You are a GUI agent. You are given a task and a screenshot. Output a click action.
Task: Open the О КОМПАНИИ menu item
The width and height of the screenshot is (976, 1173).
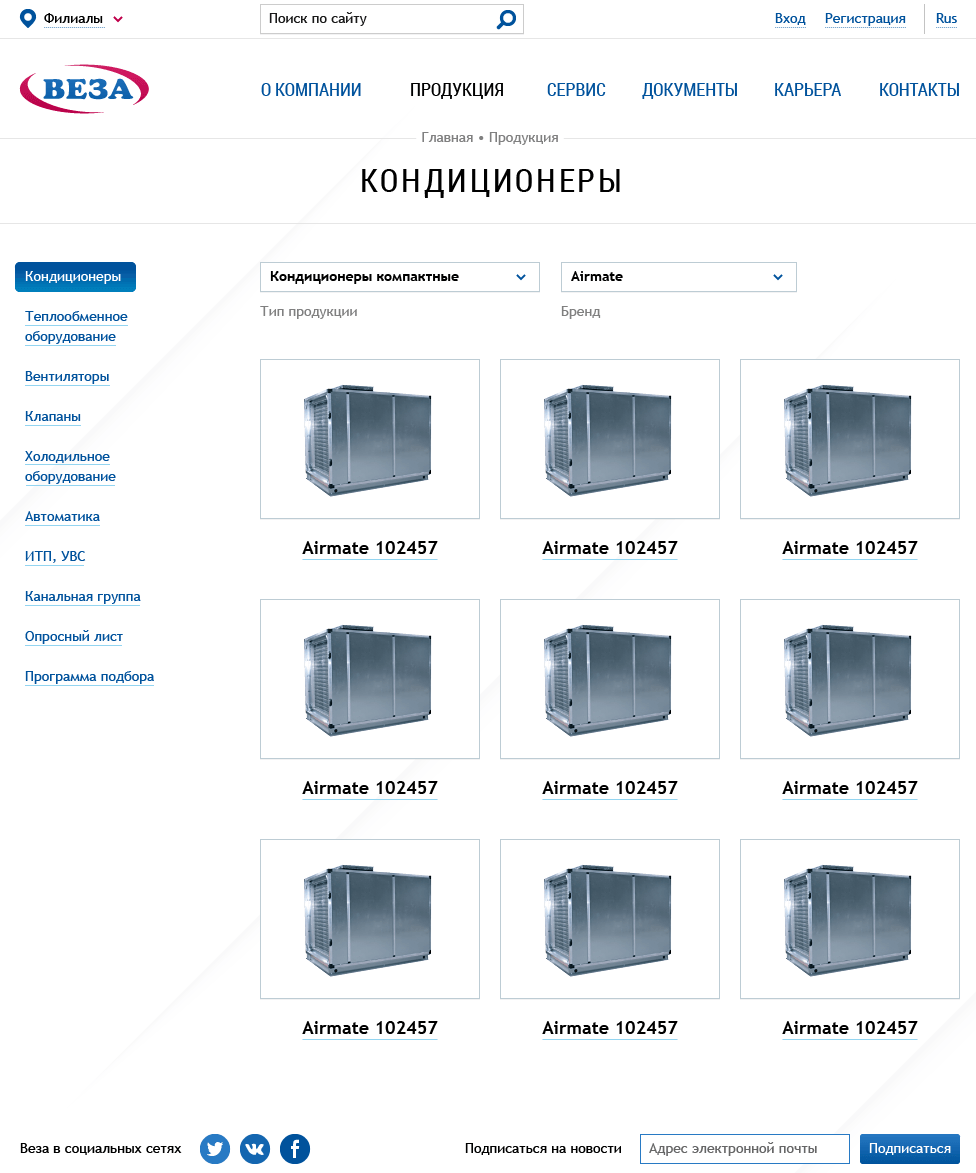pyautogui.click(x=311, y=90)
